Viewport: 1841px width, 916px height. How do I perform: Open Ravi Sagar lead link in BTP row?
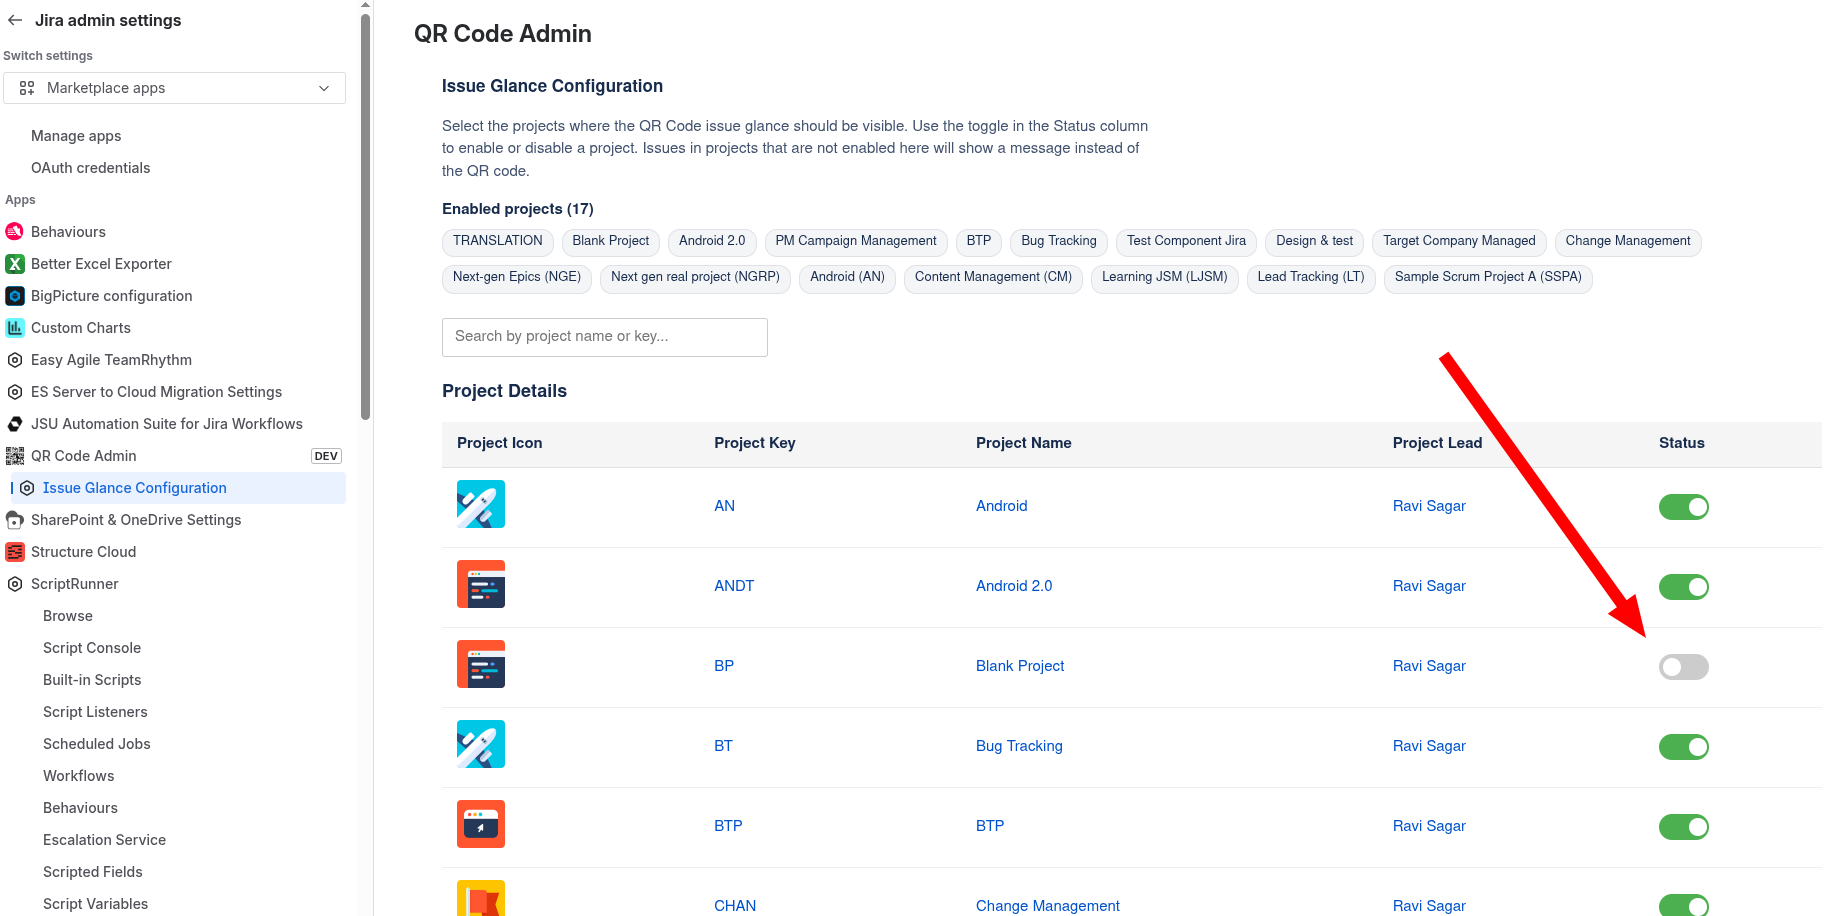[1429, 826]
